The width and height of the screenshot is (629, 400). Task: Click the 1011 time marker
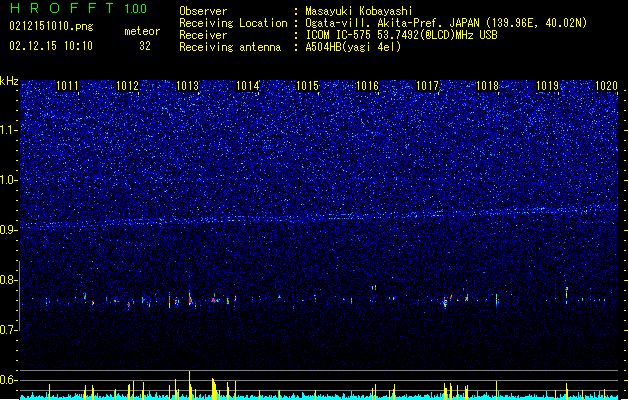click(x=67, y=86)
